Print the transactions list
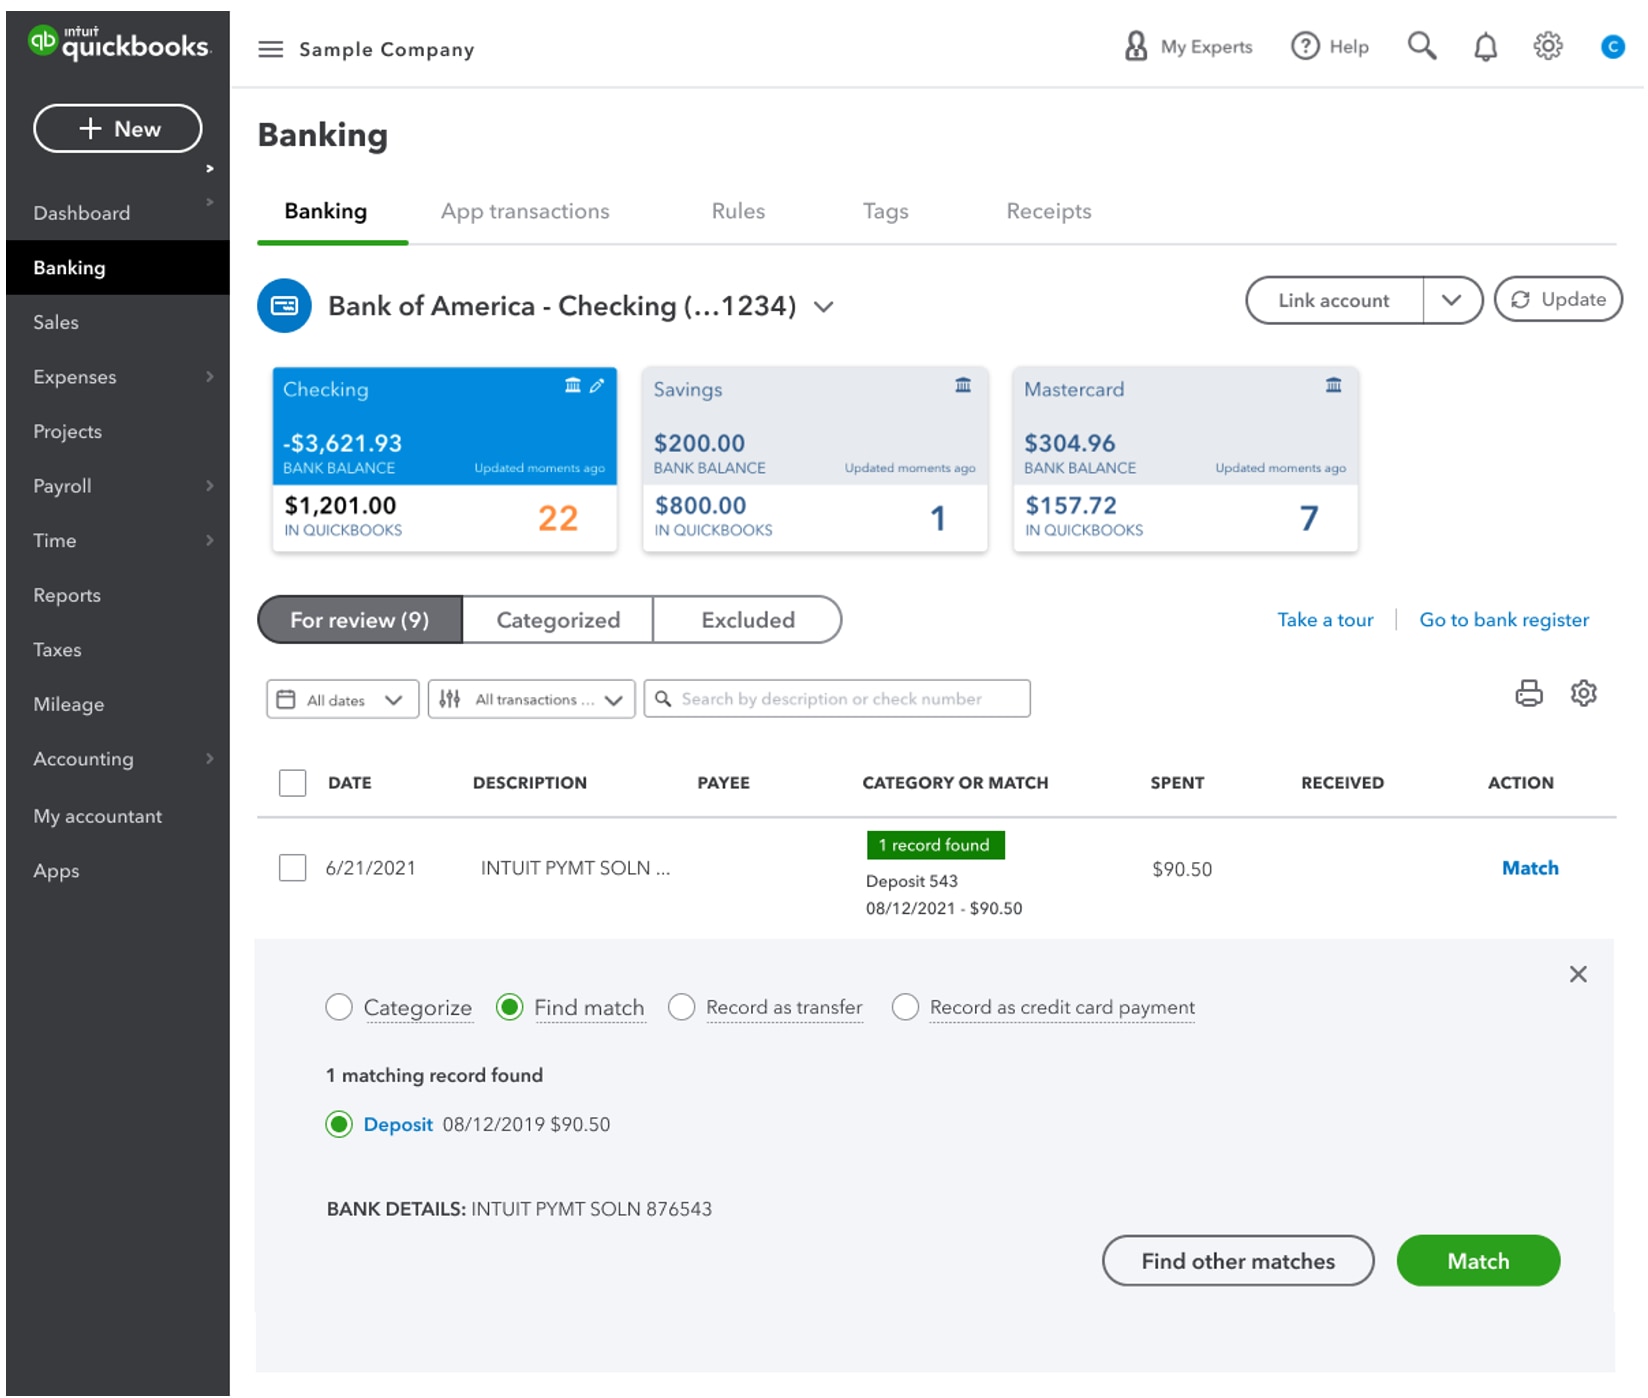Image resolution: width=1648 pixels, height=1398 pixels. [x=1528, y=693]
